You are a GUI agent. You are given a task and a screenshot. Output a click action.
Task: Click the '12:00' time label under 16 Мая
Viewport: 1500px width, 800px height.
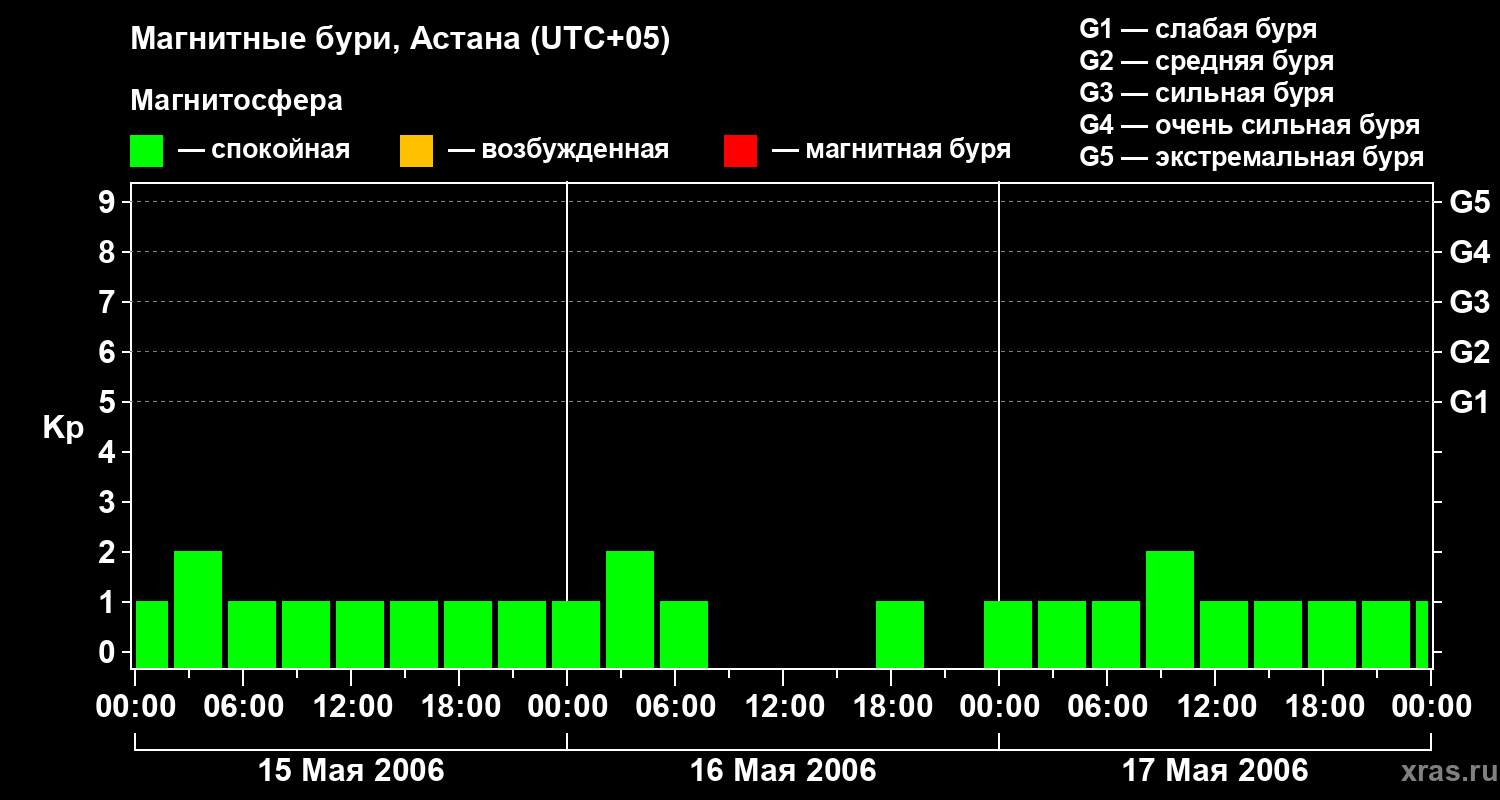783,707
